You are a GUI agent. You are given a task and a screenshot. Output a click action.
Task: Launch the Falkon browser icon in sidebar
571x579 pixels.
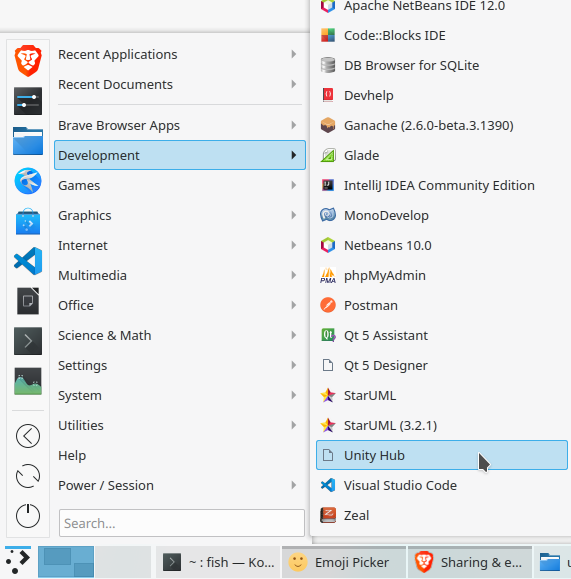pos(28,181)
